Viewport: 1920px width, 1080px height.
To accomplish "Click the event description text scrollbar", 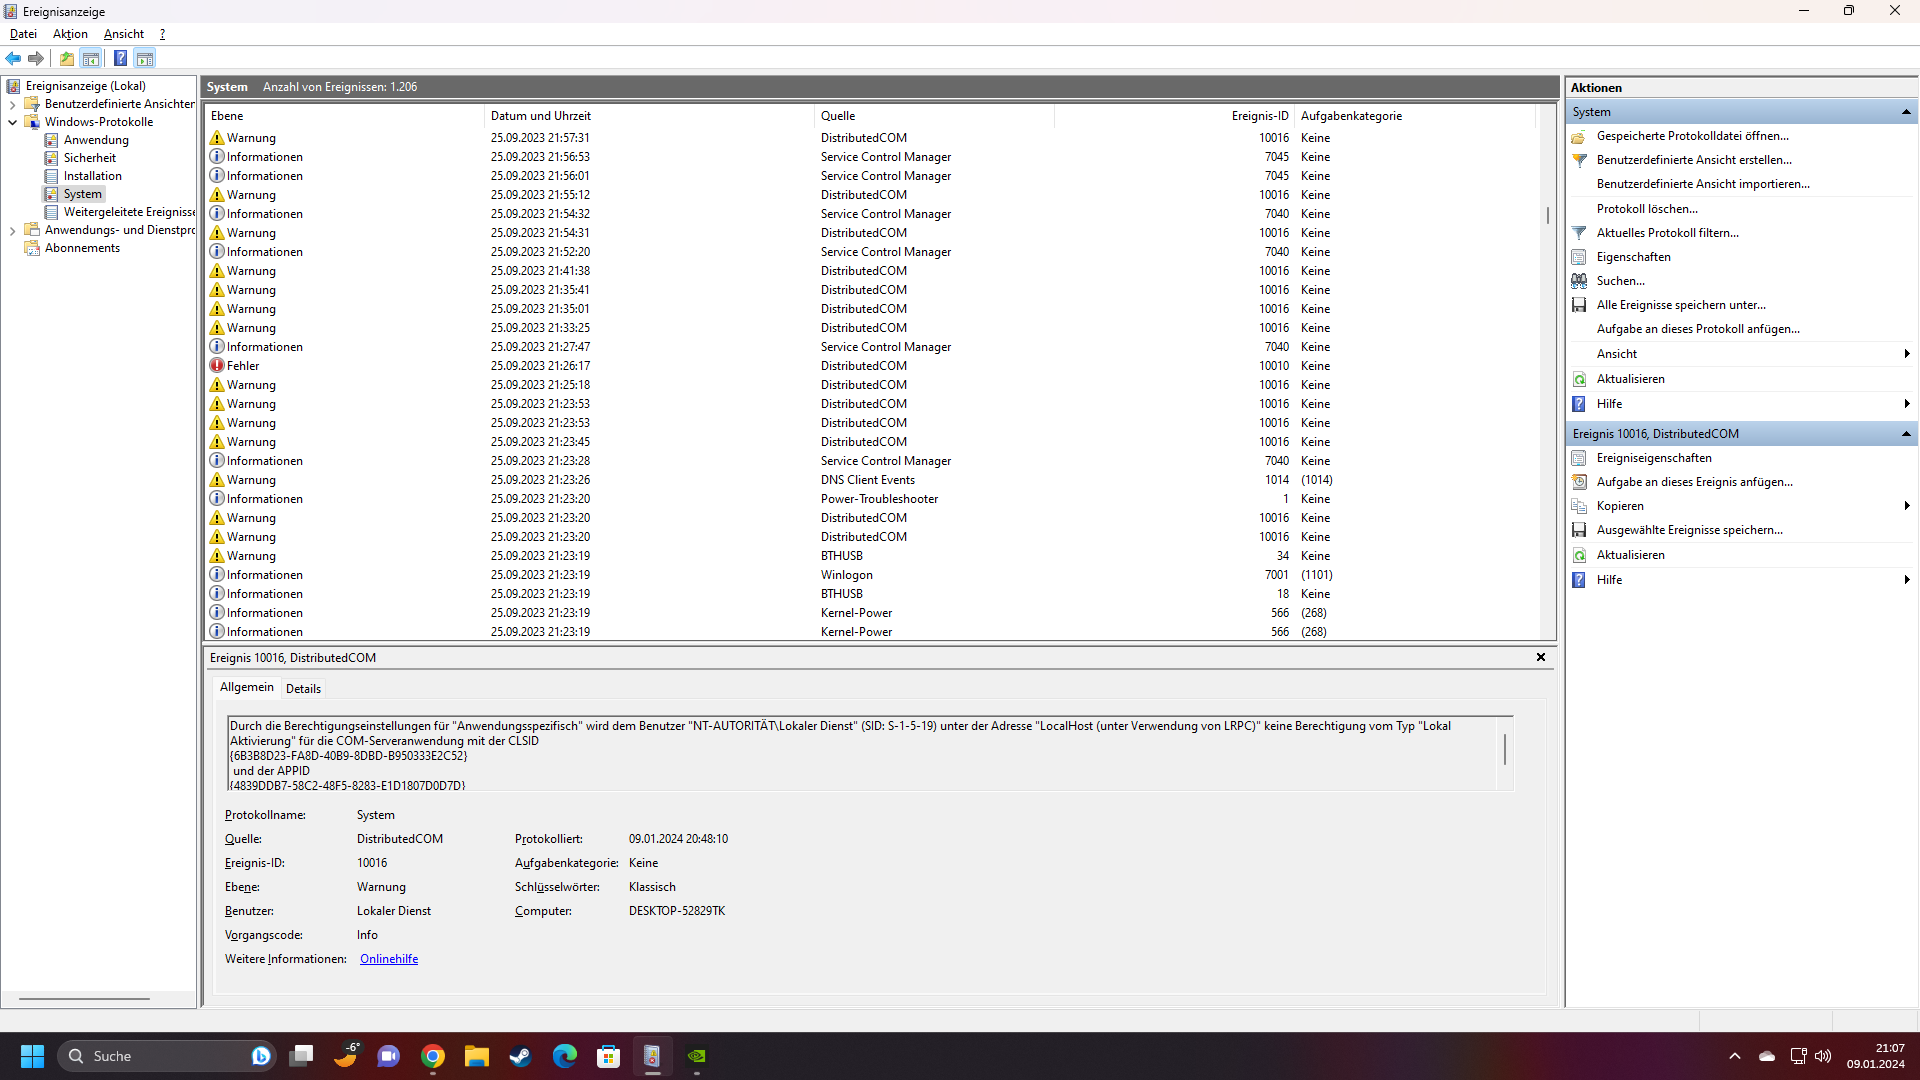I will tap(1505, 750).
